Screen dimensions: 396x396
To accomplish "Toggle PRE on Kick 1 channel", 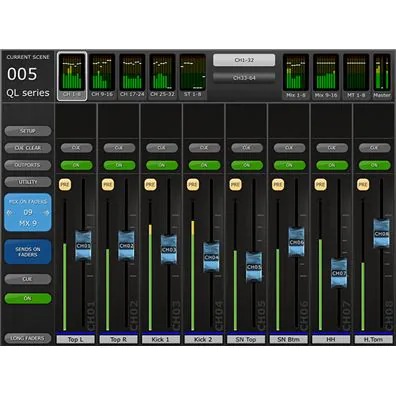I will pos(150,184).
